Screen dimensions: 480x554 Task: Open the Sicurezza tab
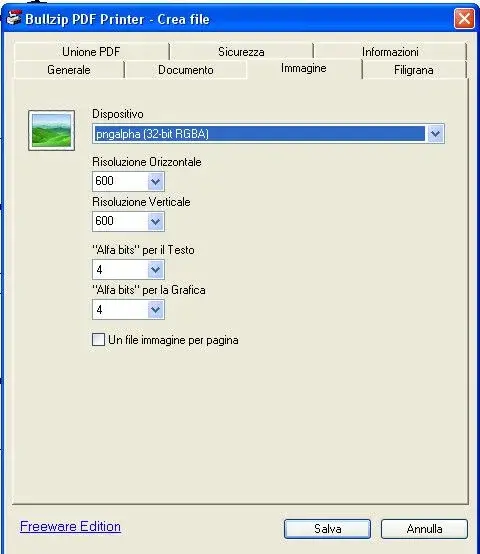[x=241, y=52]
